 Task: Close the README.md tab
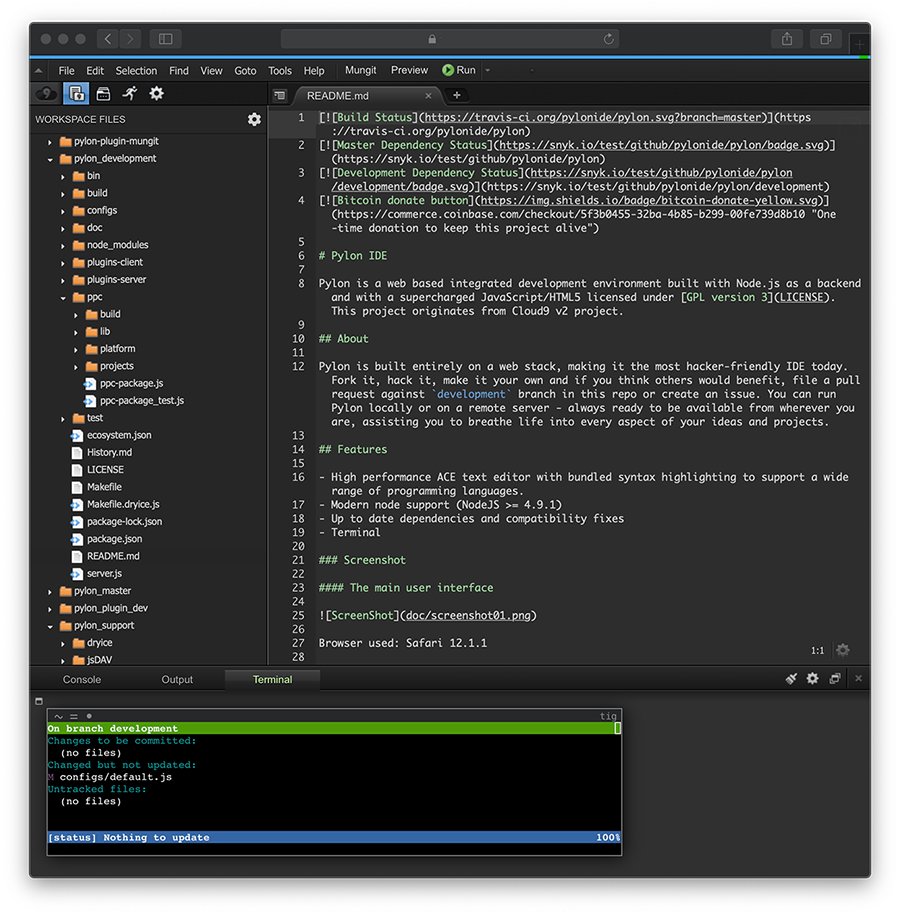click(x=428, y=96)
